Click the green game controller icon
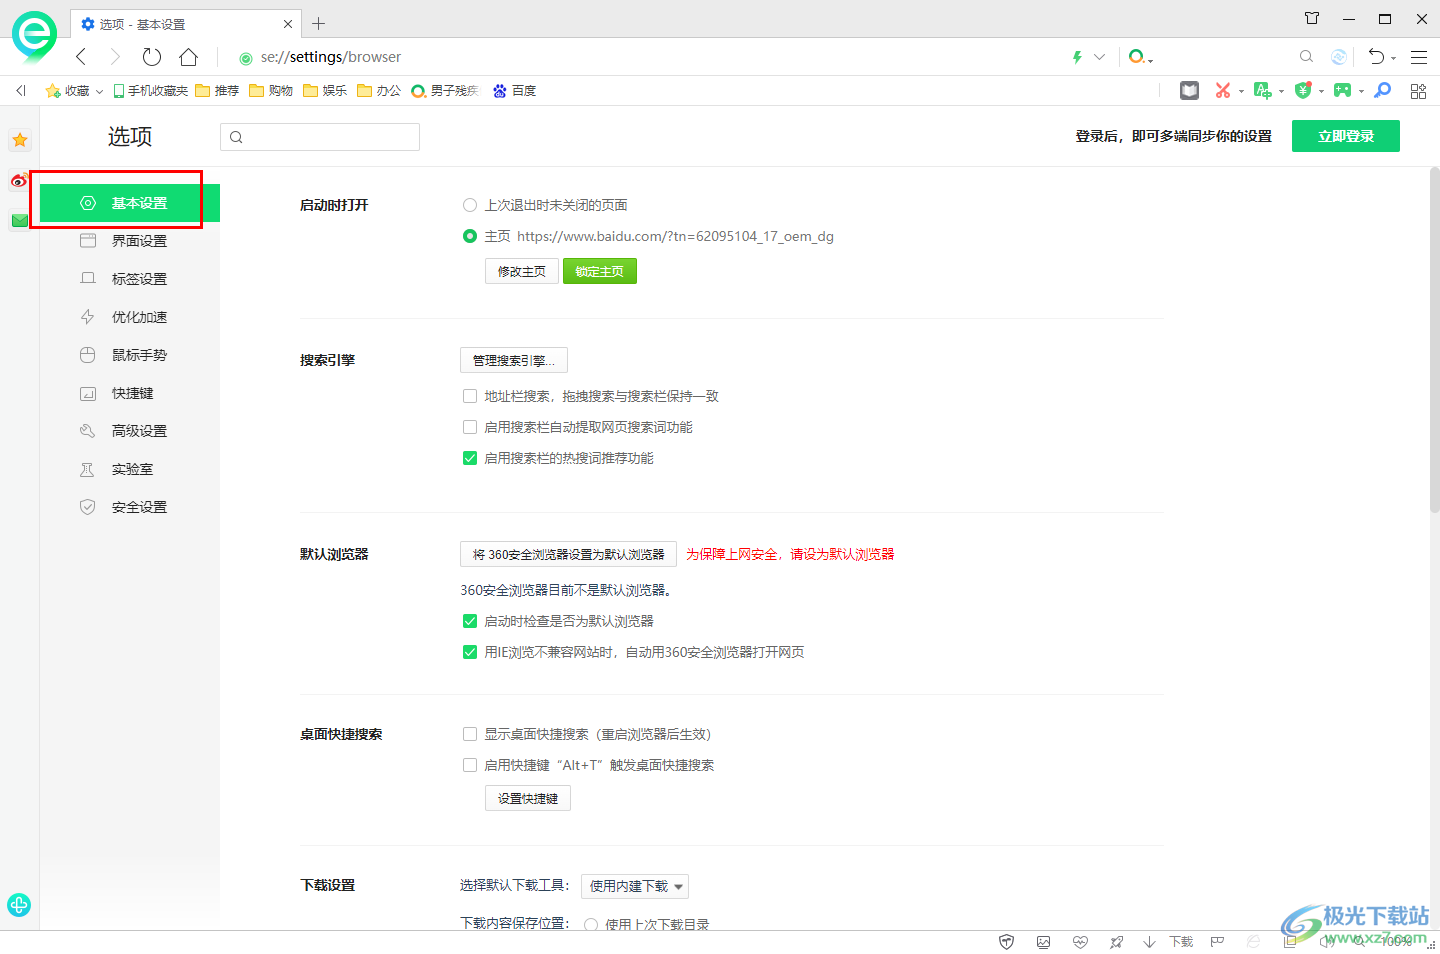The height and width of the screenshot is (954, 1440). pos(1342,91)
